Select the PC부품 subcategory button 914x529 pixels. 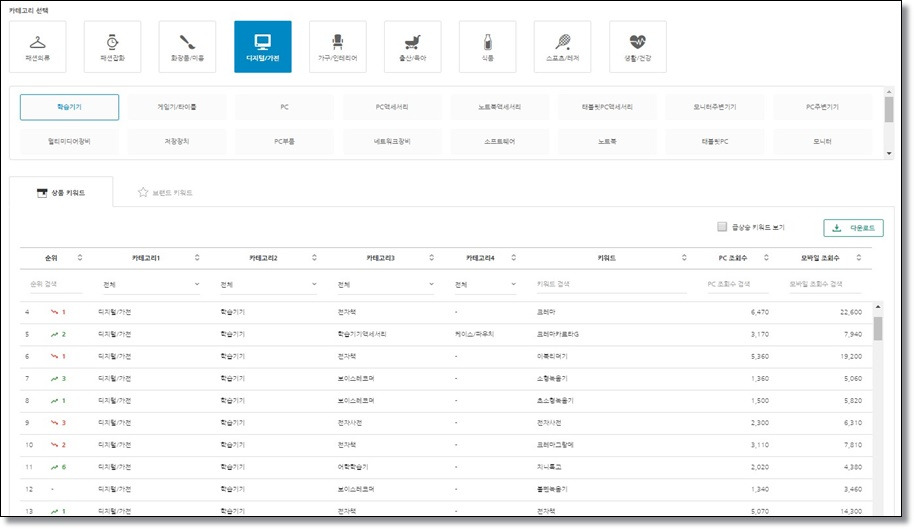click(x=284, y=142)
